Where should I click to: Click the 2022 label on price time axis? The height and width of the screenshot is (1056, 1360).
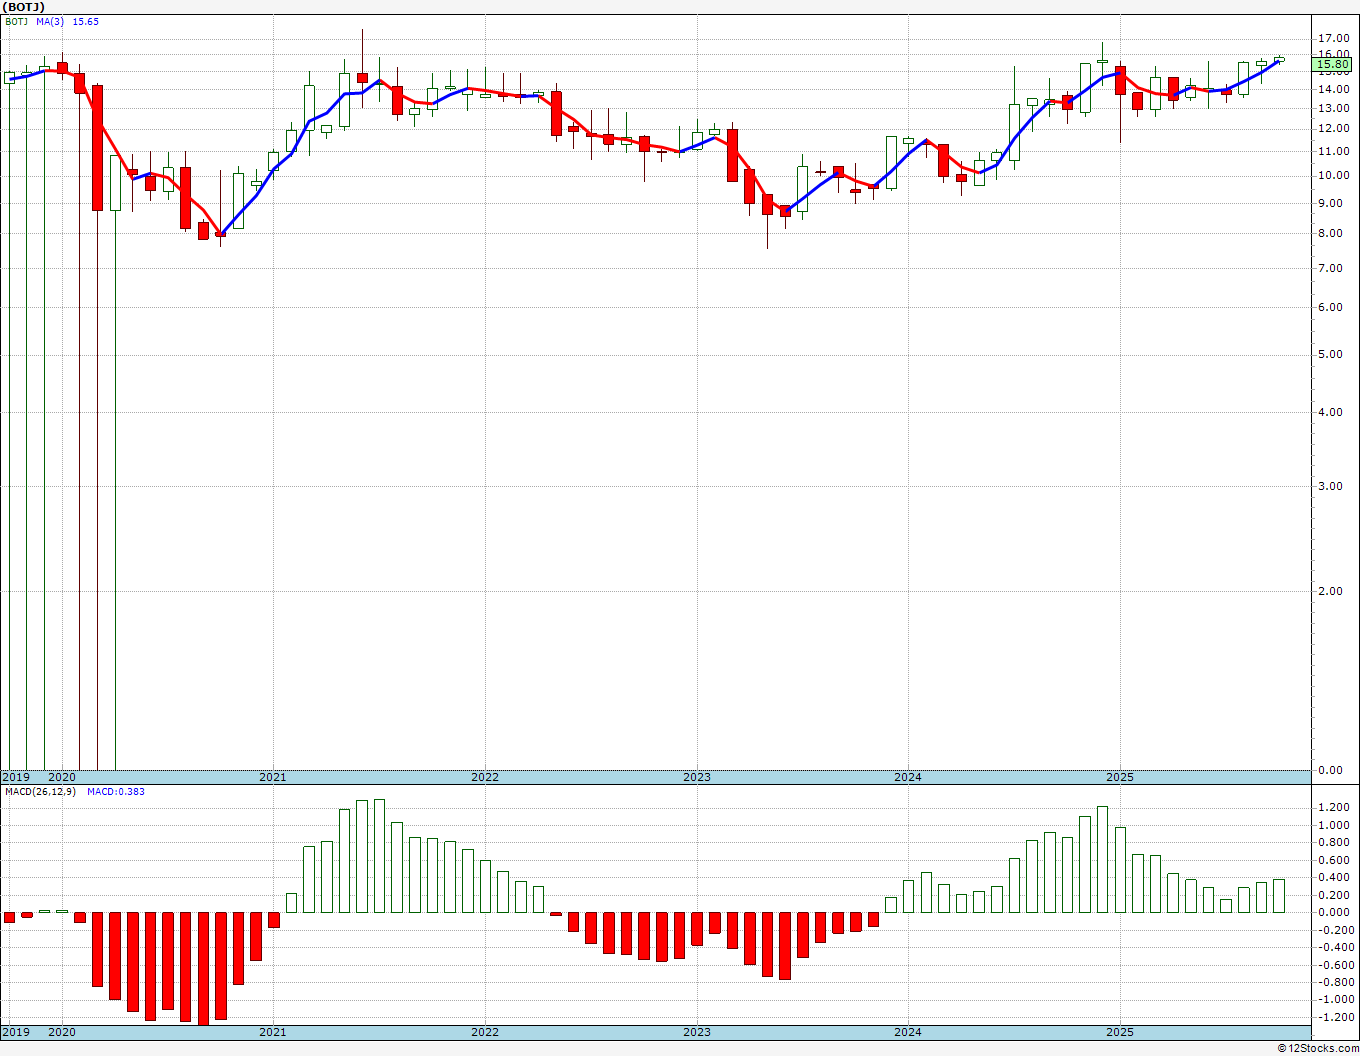point(484,777)
